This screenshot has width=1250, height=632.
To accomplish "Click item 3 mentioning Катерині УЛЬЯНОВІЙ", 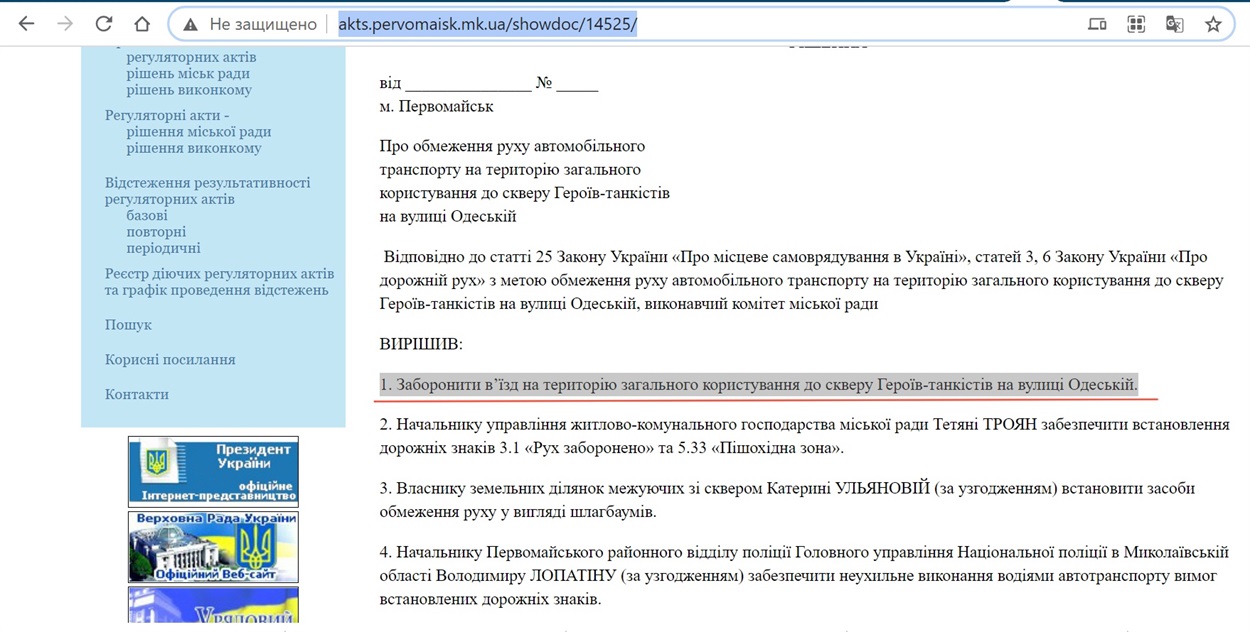I will (787, 500).
